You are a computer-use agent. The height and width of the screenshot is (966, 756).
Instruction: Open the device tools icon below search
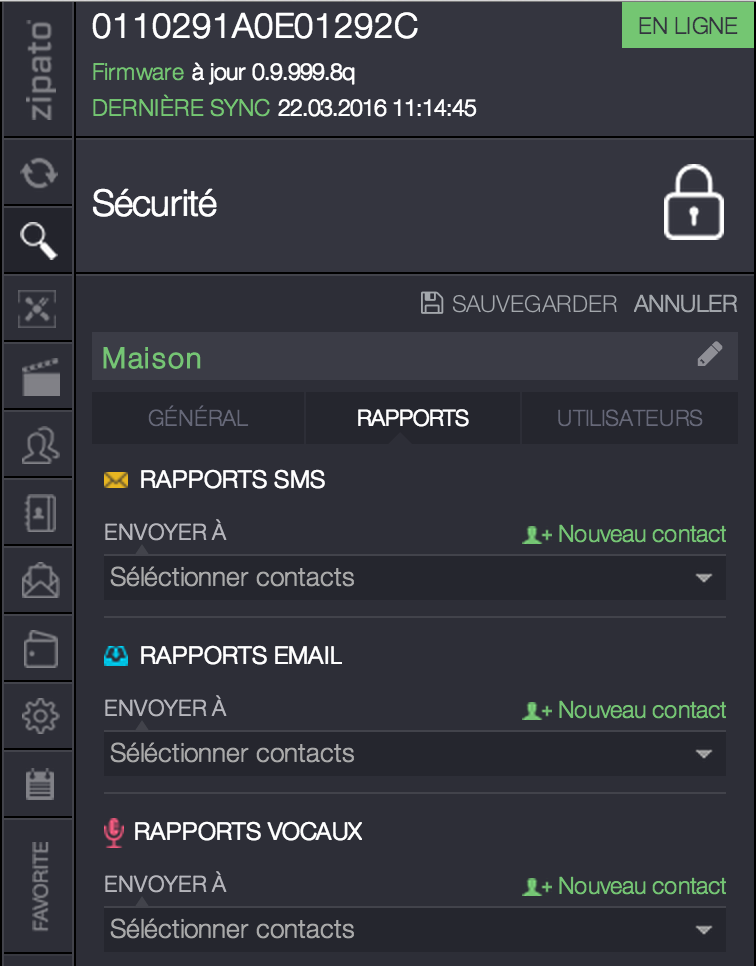click(37, 308)
